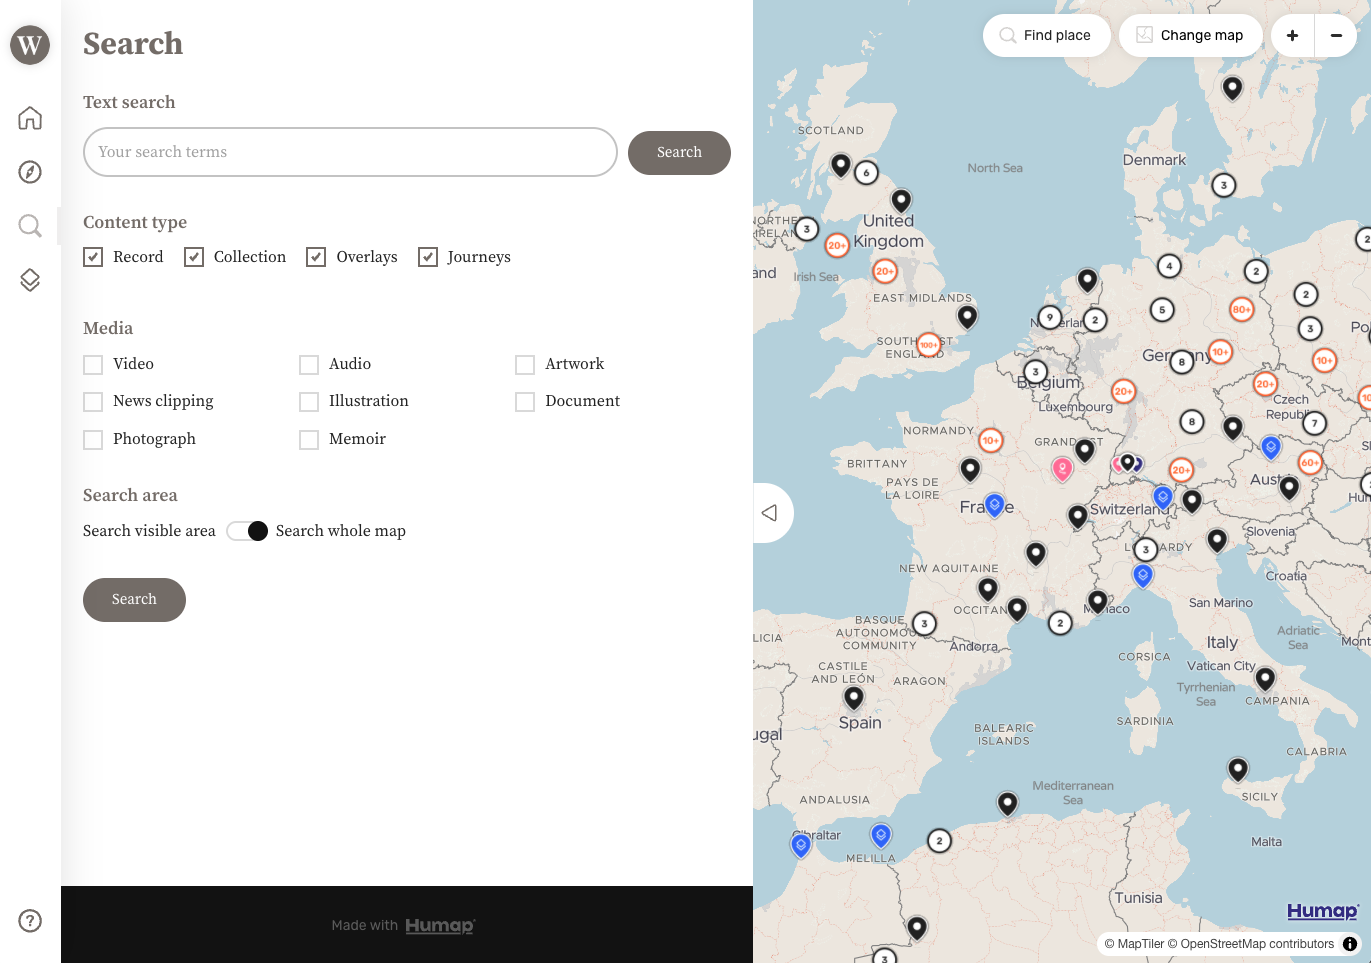Uncheck the Record content type checkbox
Screen dimensions: 1371x963
pyautogui.click(x=93, y=257)
